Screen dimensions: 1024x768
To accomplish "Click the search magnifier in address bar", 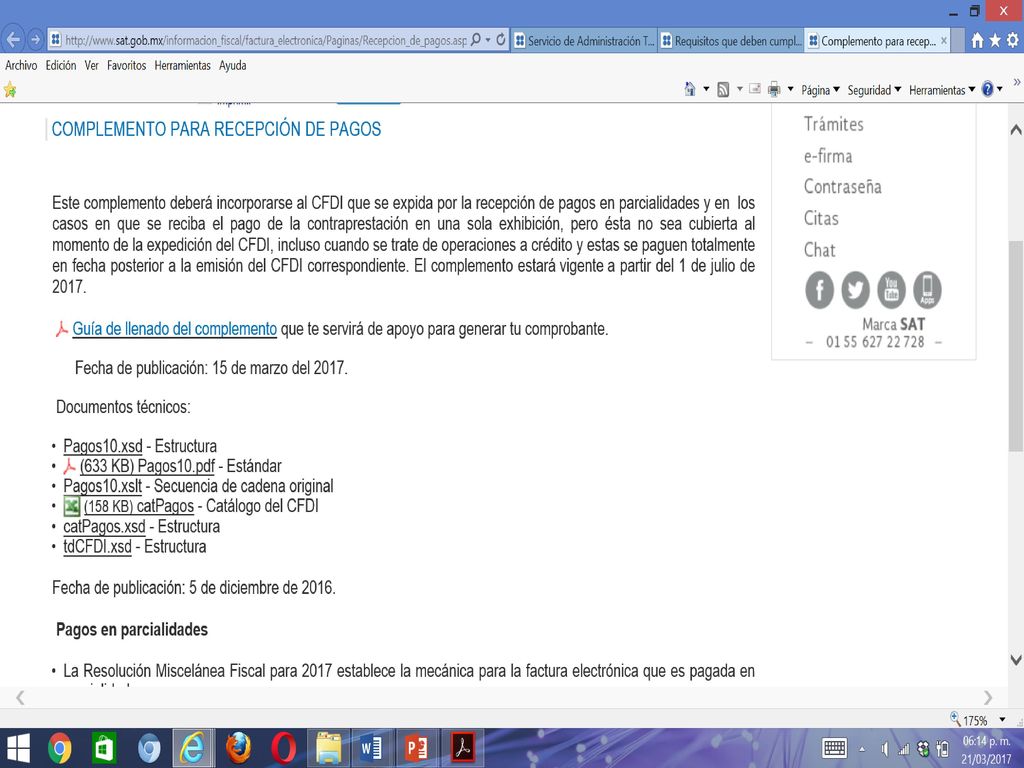I will click(x=476, y=40).
